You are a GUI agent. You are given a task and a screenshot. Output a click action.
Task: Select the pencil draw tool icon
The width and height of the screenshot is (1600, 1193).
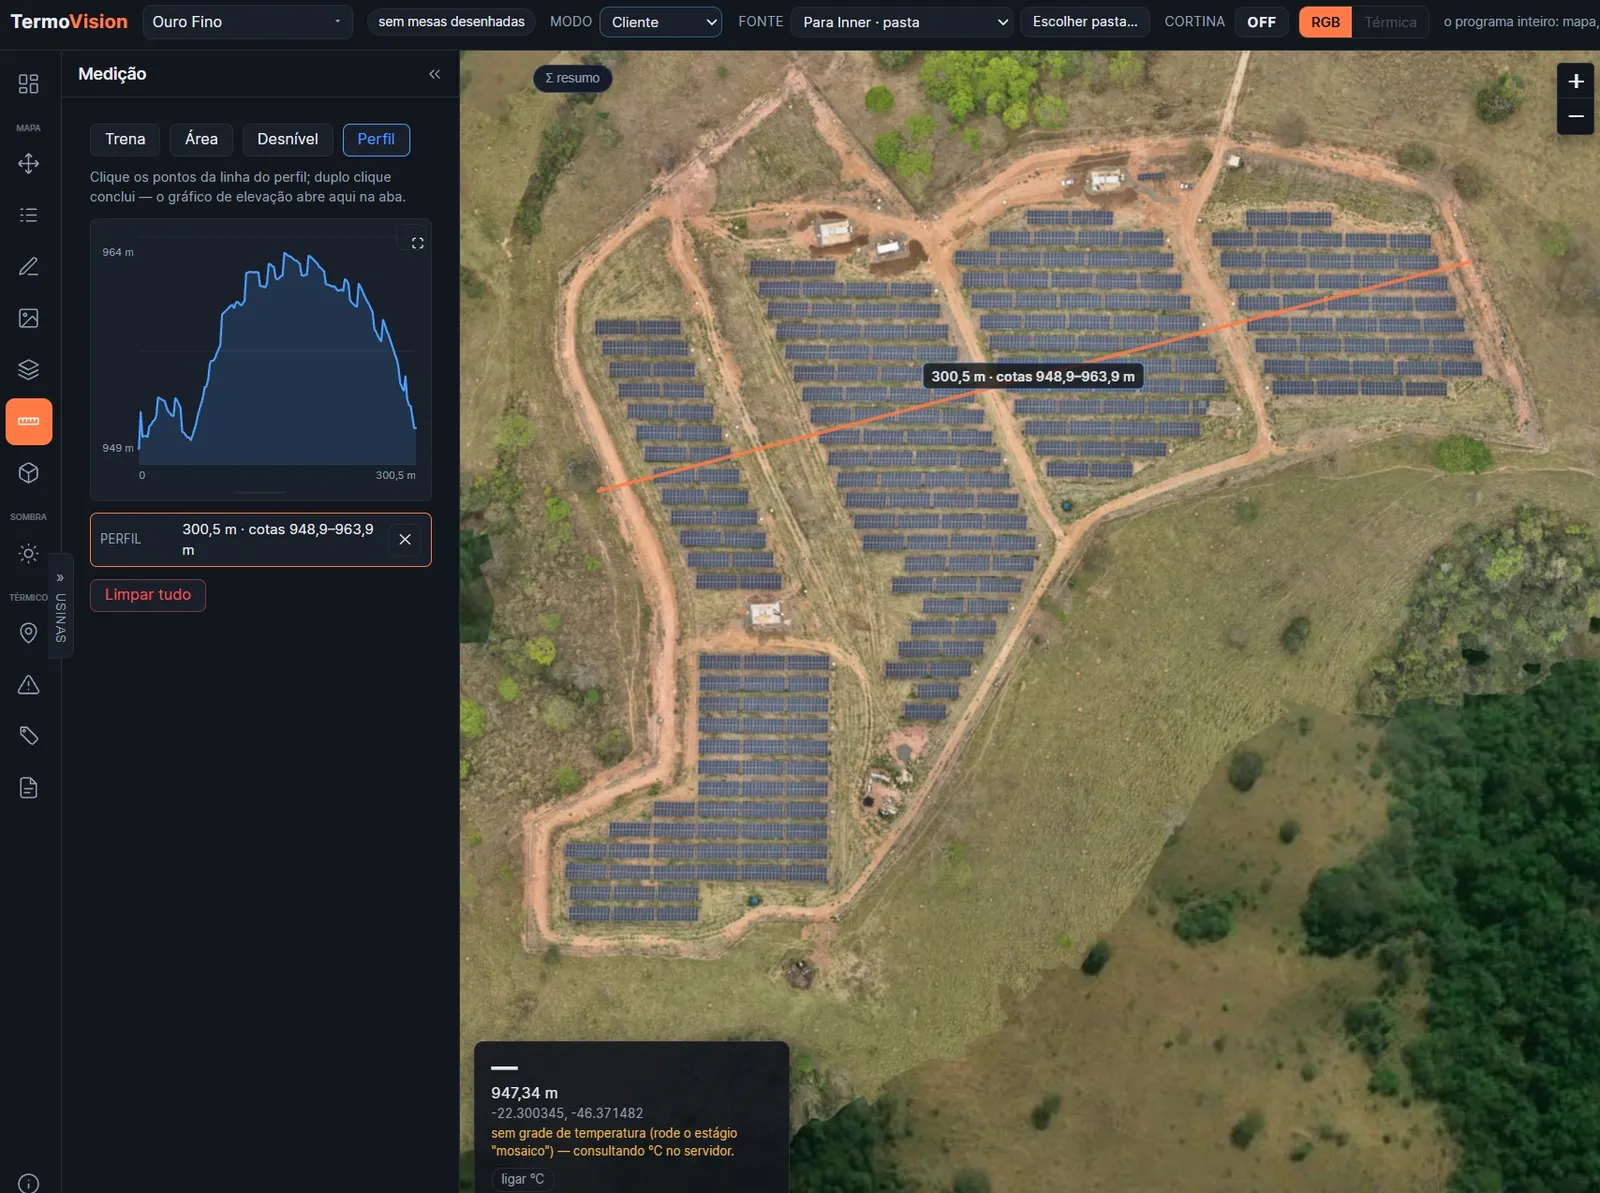pos(28,267)
